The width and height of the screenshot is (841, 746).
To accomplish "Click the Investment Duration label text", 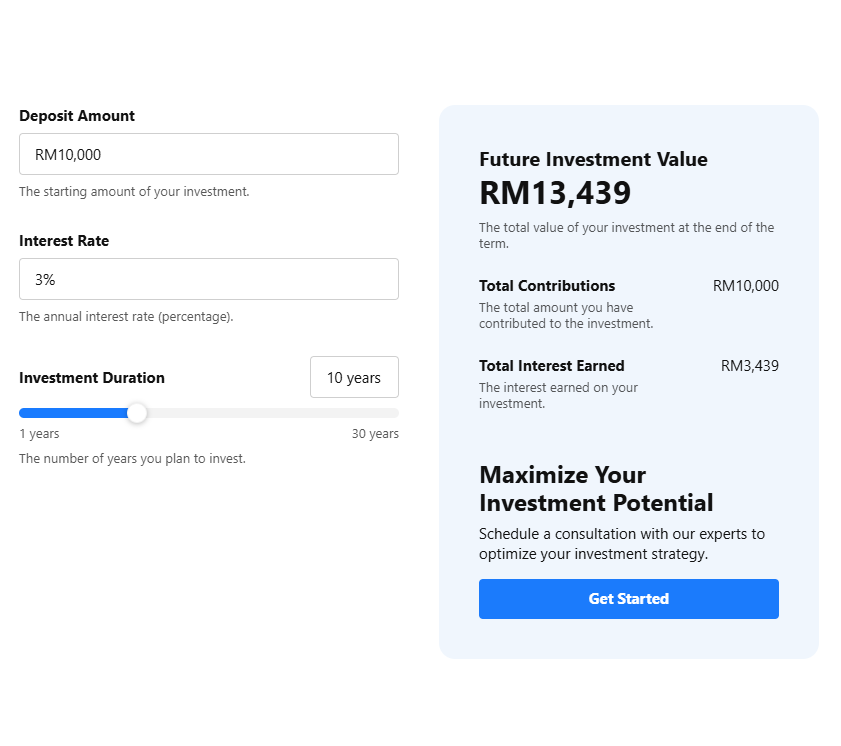I will [91, 378].
